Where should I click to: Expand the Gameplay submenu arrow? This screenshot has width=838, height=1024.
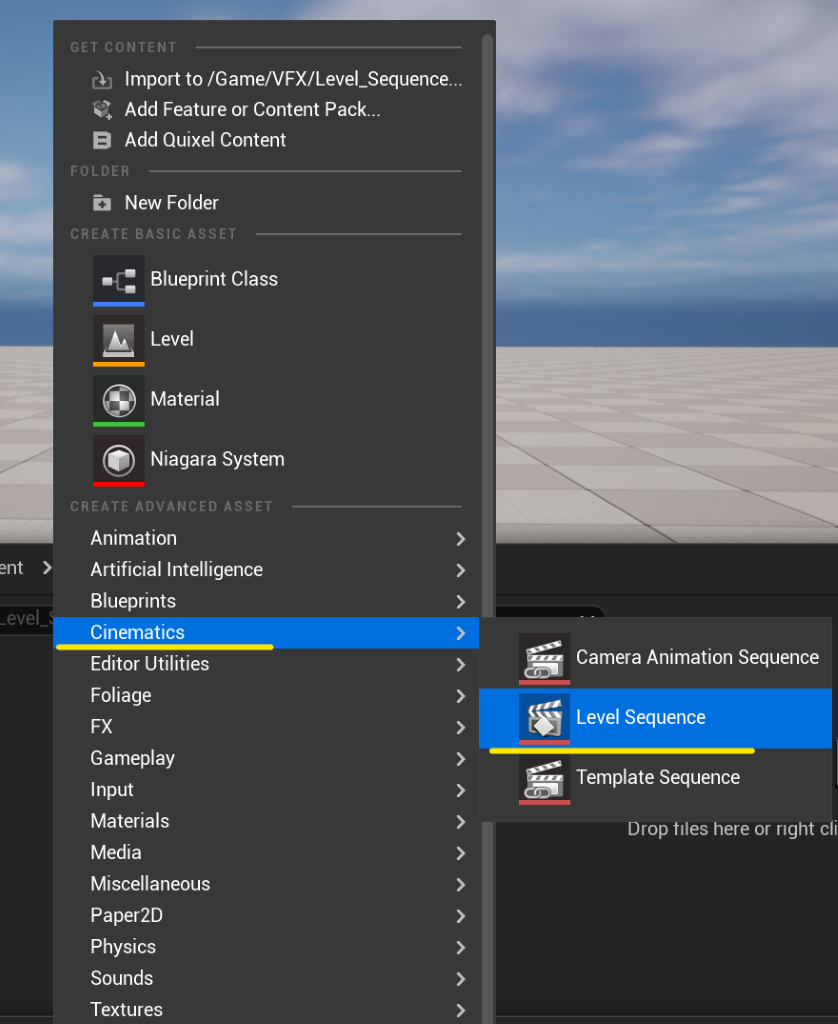click(460, 759)
